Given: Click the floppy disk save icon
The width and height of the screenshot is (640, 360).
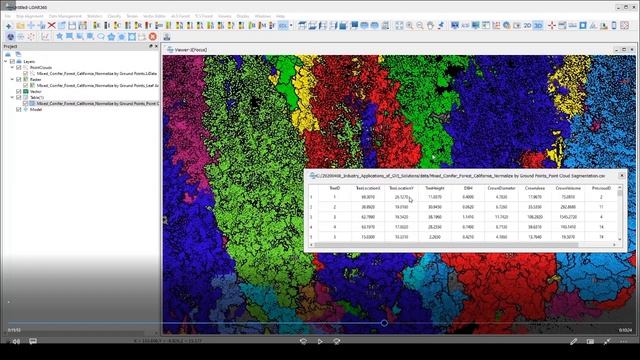Looking at the screenshot, I should 72,26.
